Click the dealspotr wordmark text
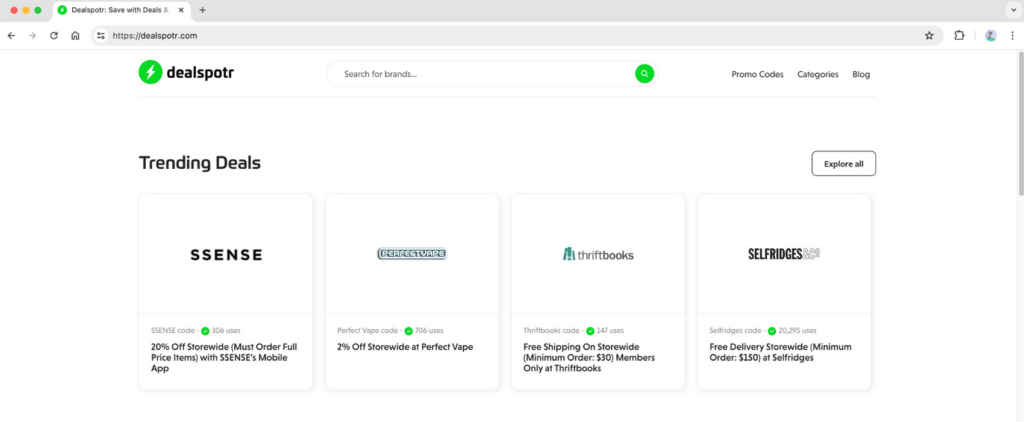The height and width of the screenshot is (422, 1024). [x=200, y=73]
